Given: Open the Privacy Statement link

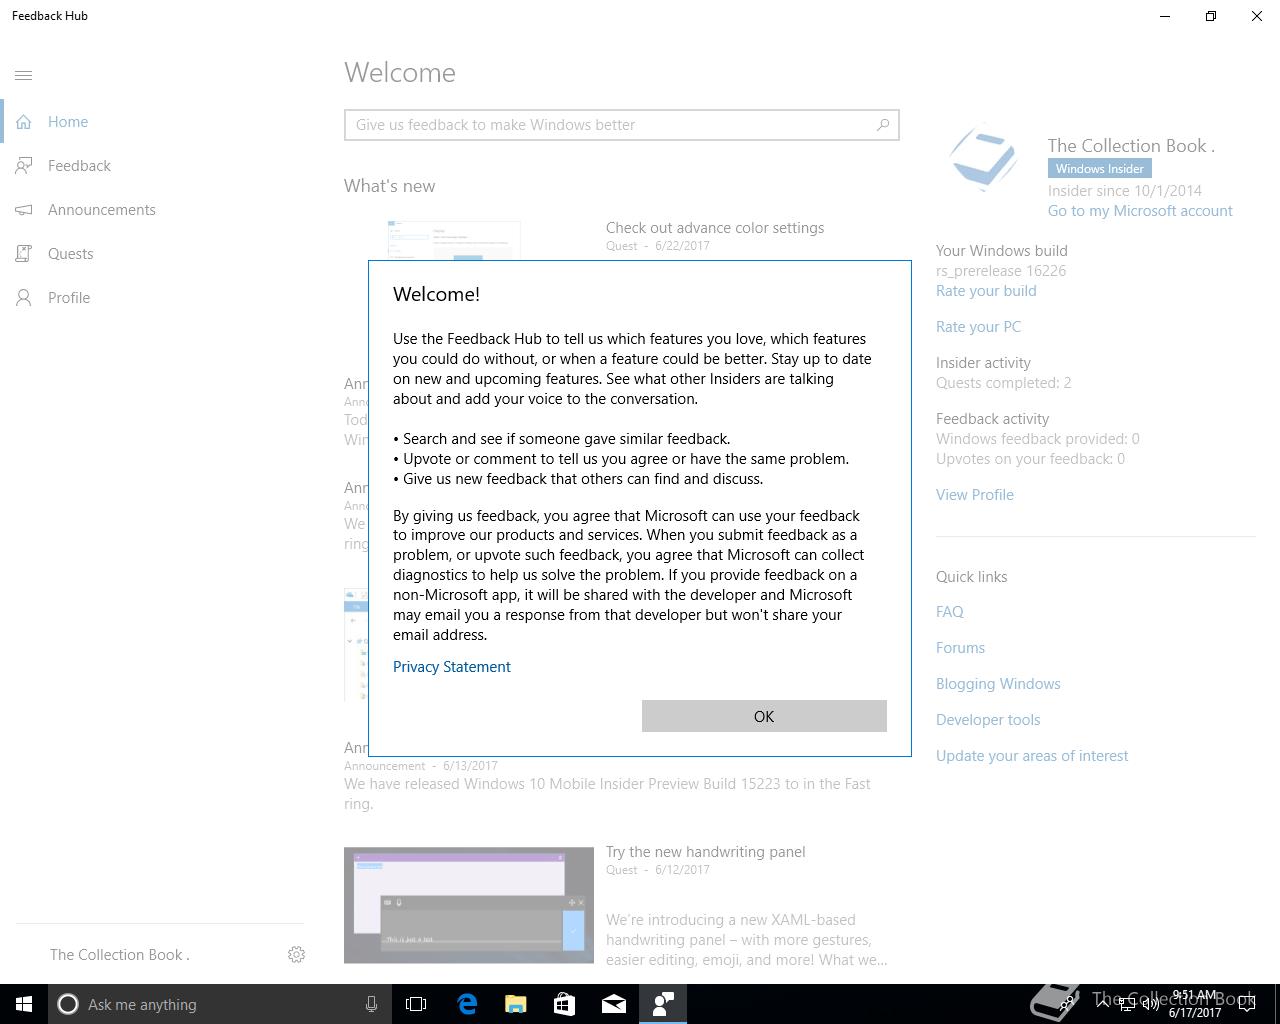Looking at the screenshot, I should [452, 667].
